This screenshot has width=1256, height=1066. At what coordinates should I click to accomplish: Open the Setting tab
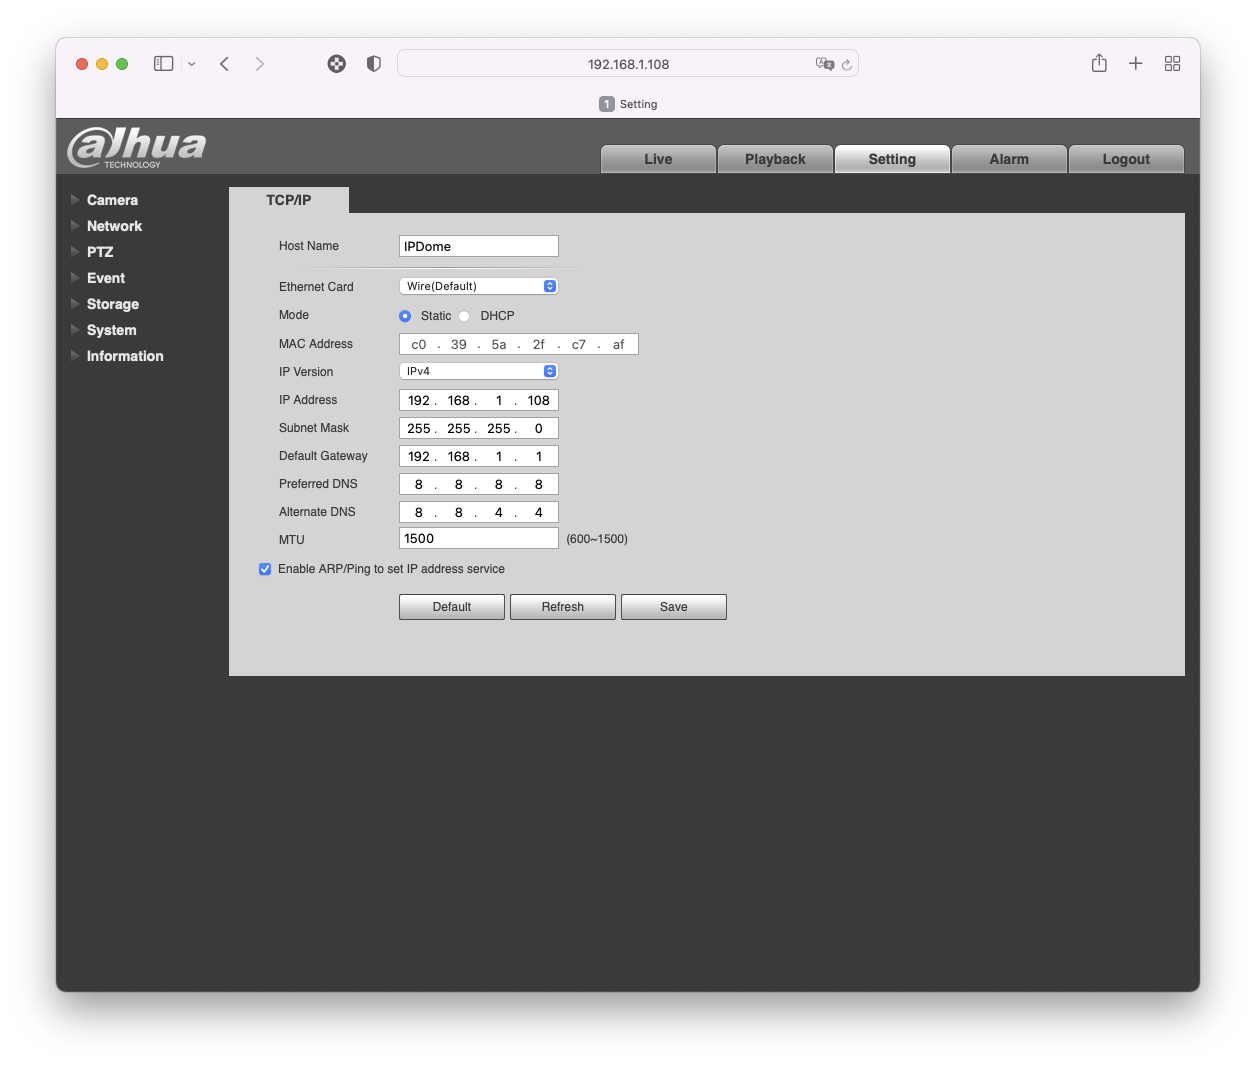(892, 159)
